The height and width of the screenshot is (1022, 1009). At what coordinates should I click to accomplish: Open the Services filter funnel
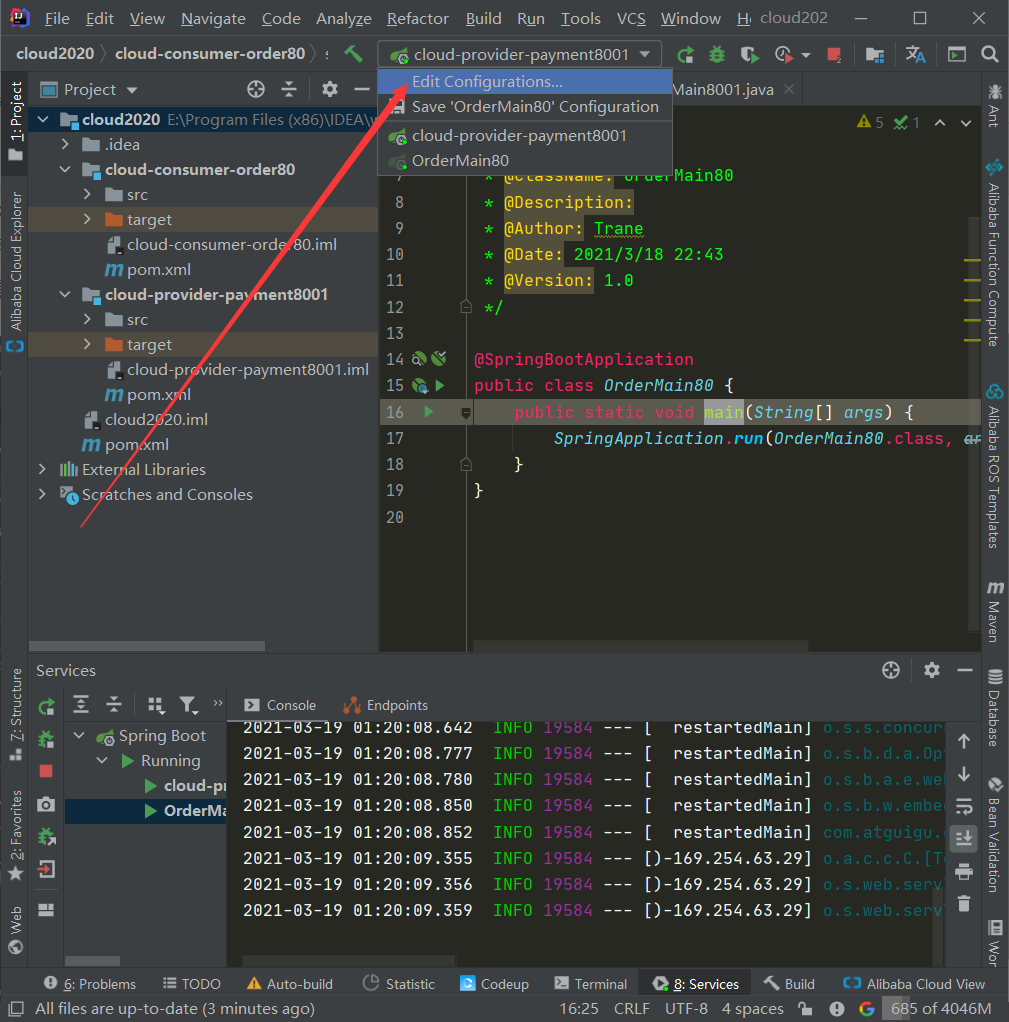(188, 705)
